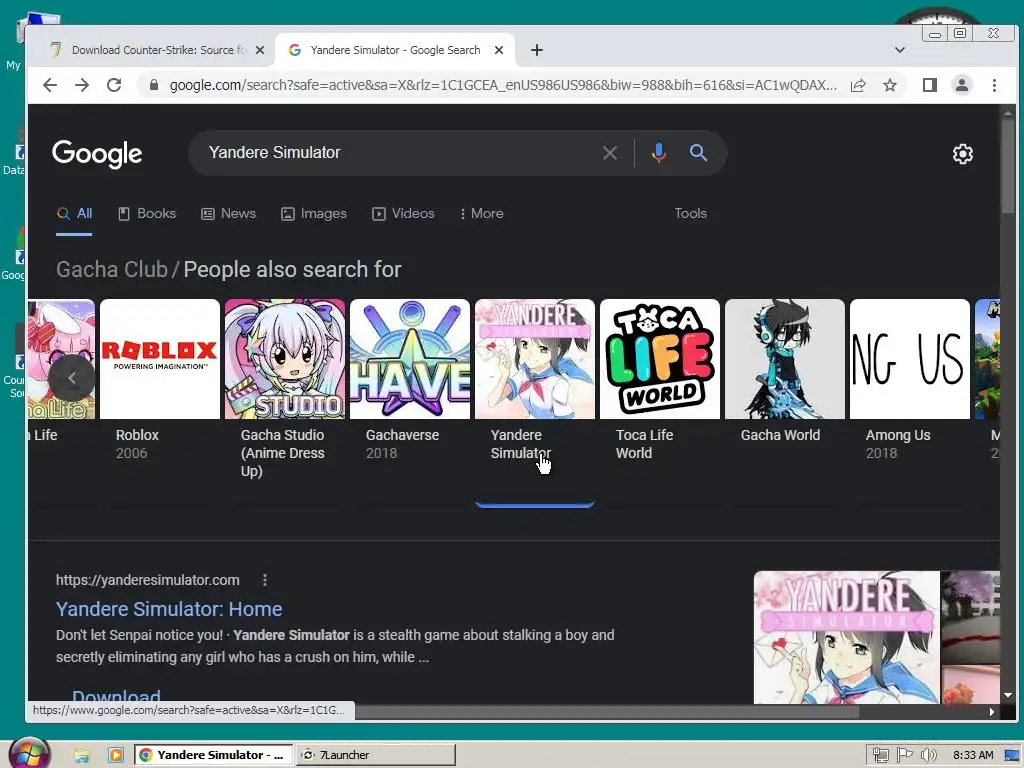This screenshot has height=768, width=1024.
Task: Click the Among Us label text
Action: click(x=898, y=435)
